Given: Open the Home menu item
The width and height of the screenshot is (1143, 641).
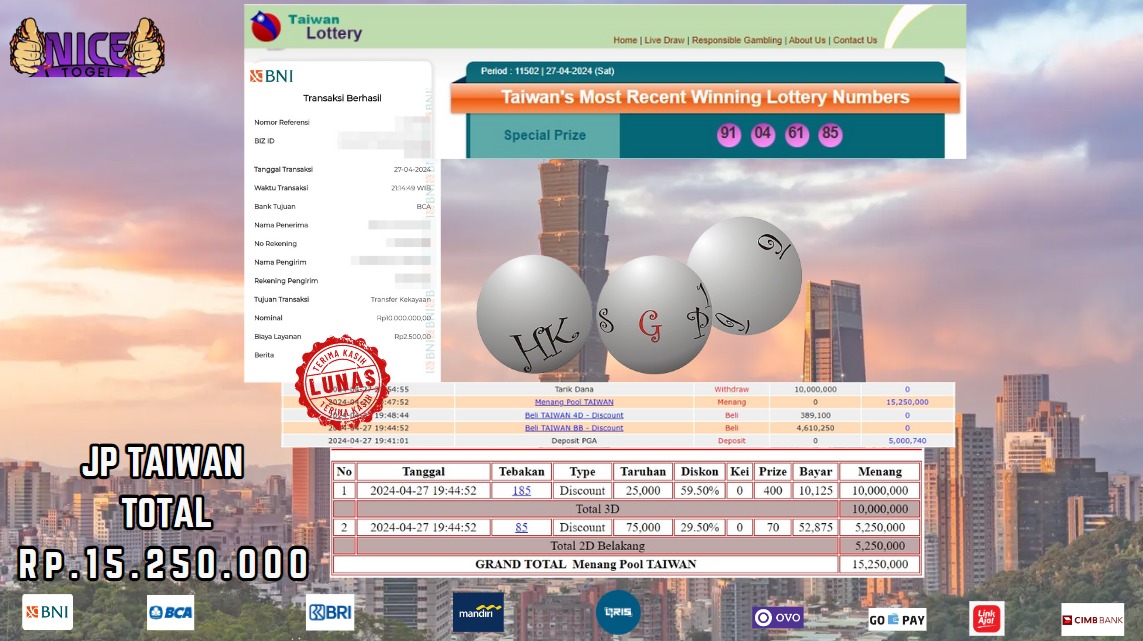Looking at the screenshot, I should point(625,41).
